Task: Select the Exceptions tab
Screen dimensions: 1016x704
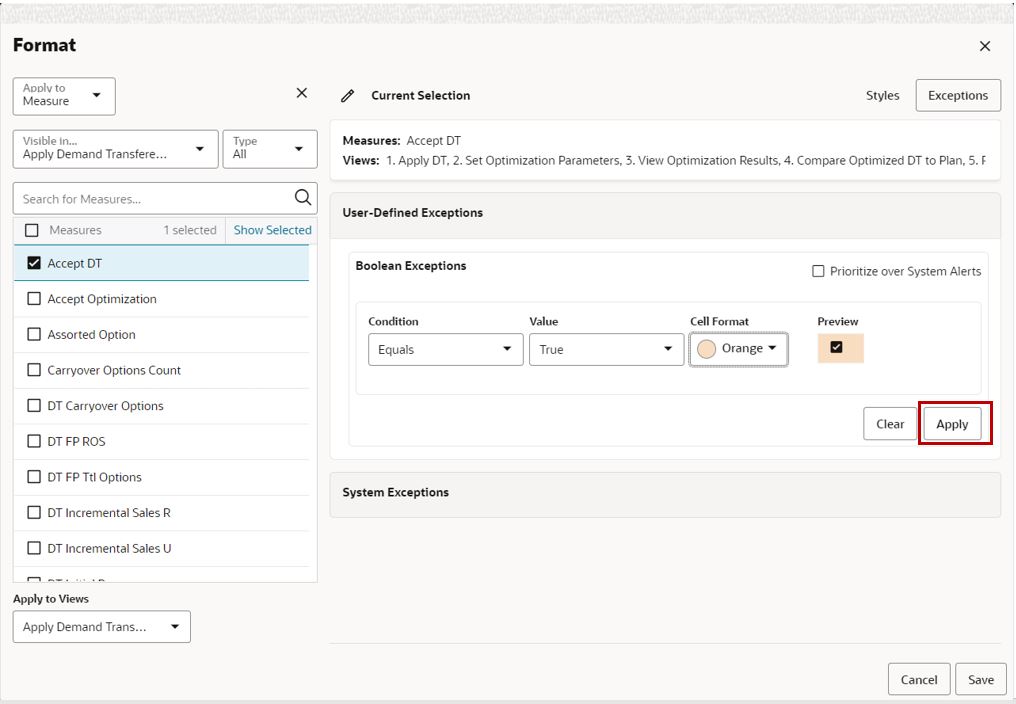Action: point(958,95)
